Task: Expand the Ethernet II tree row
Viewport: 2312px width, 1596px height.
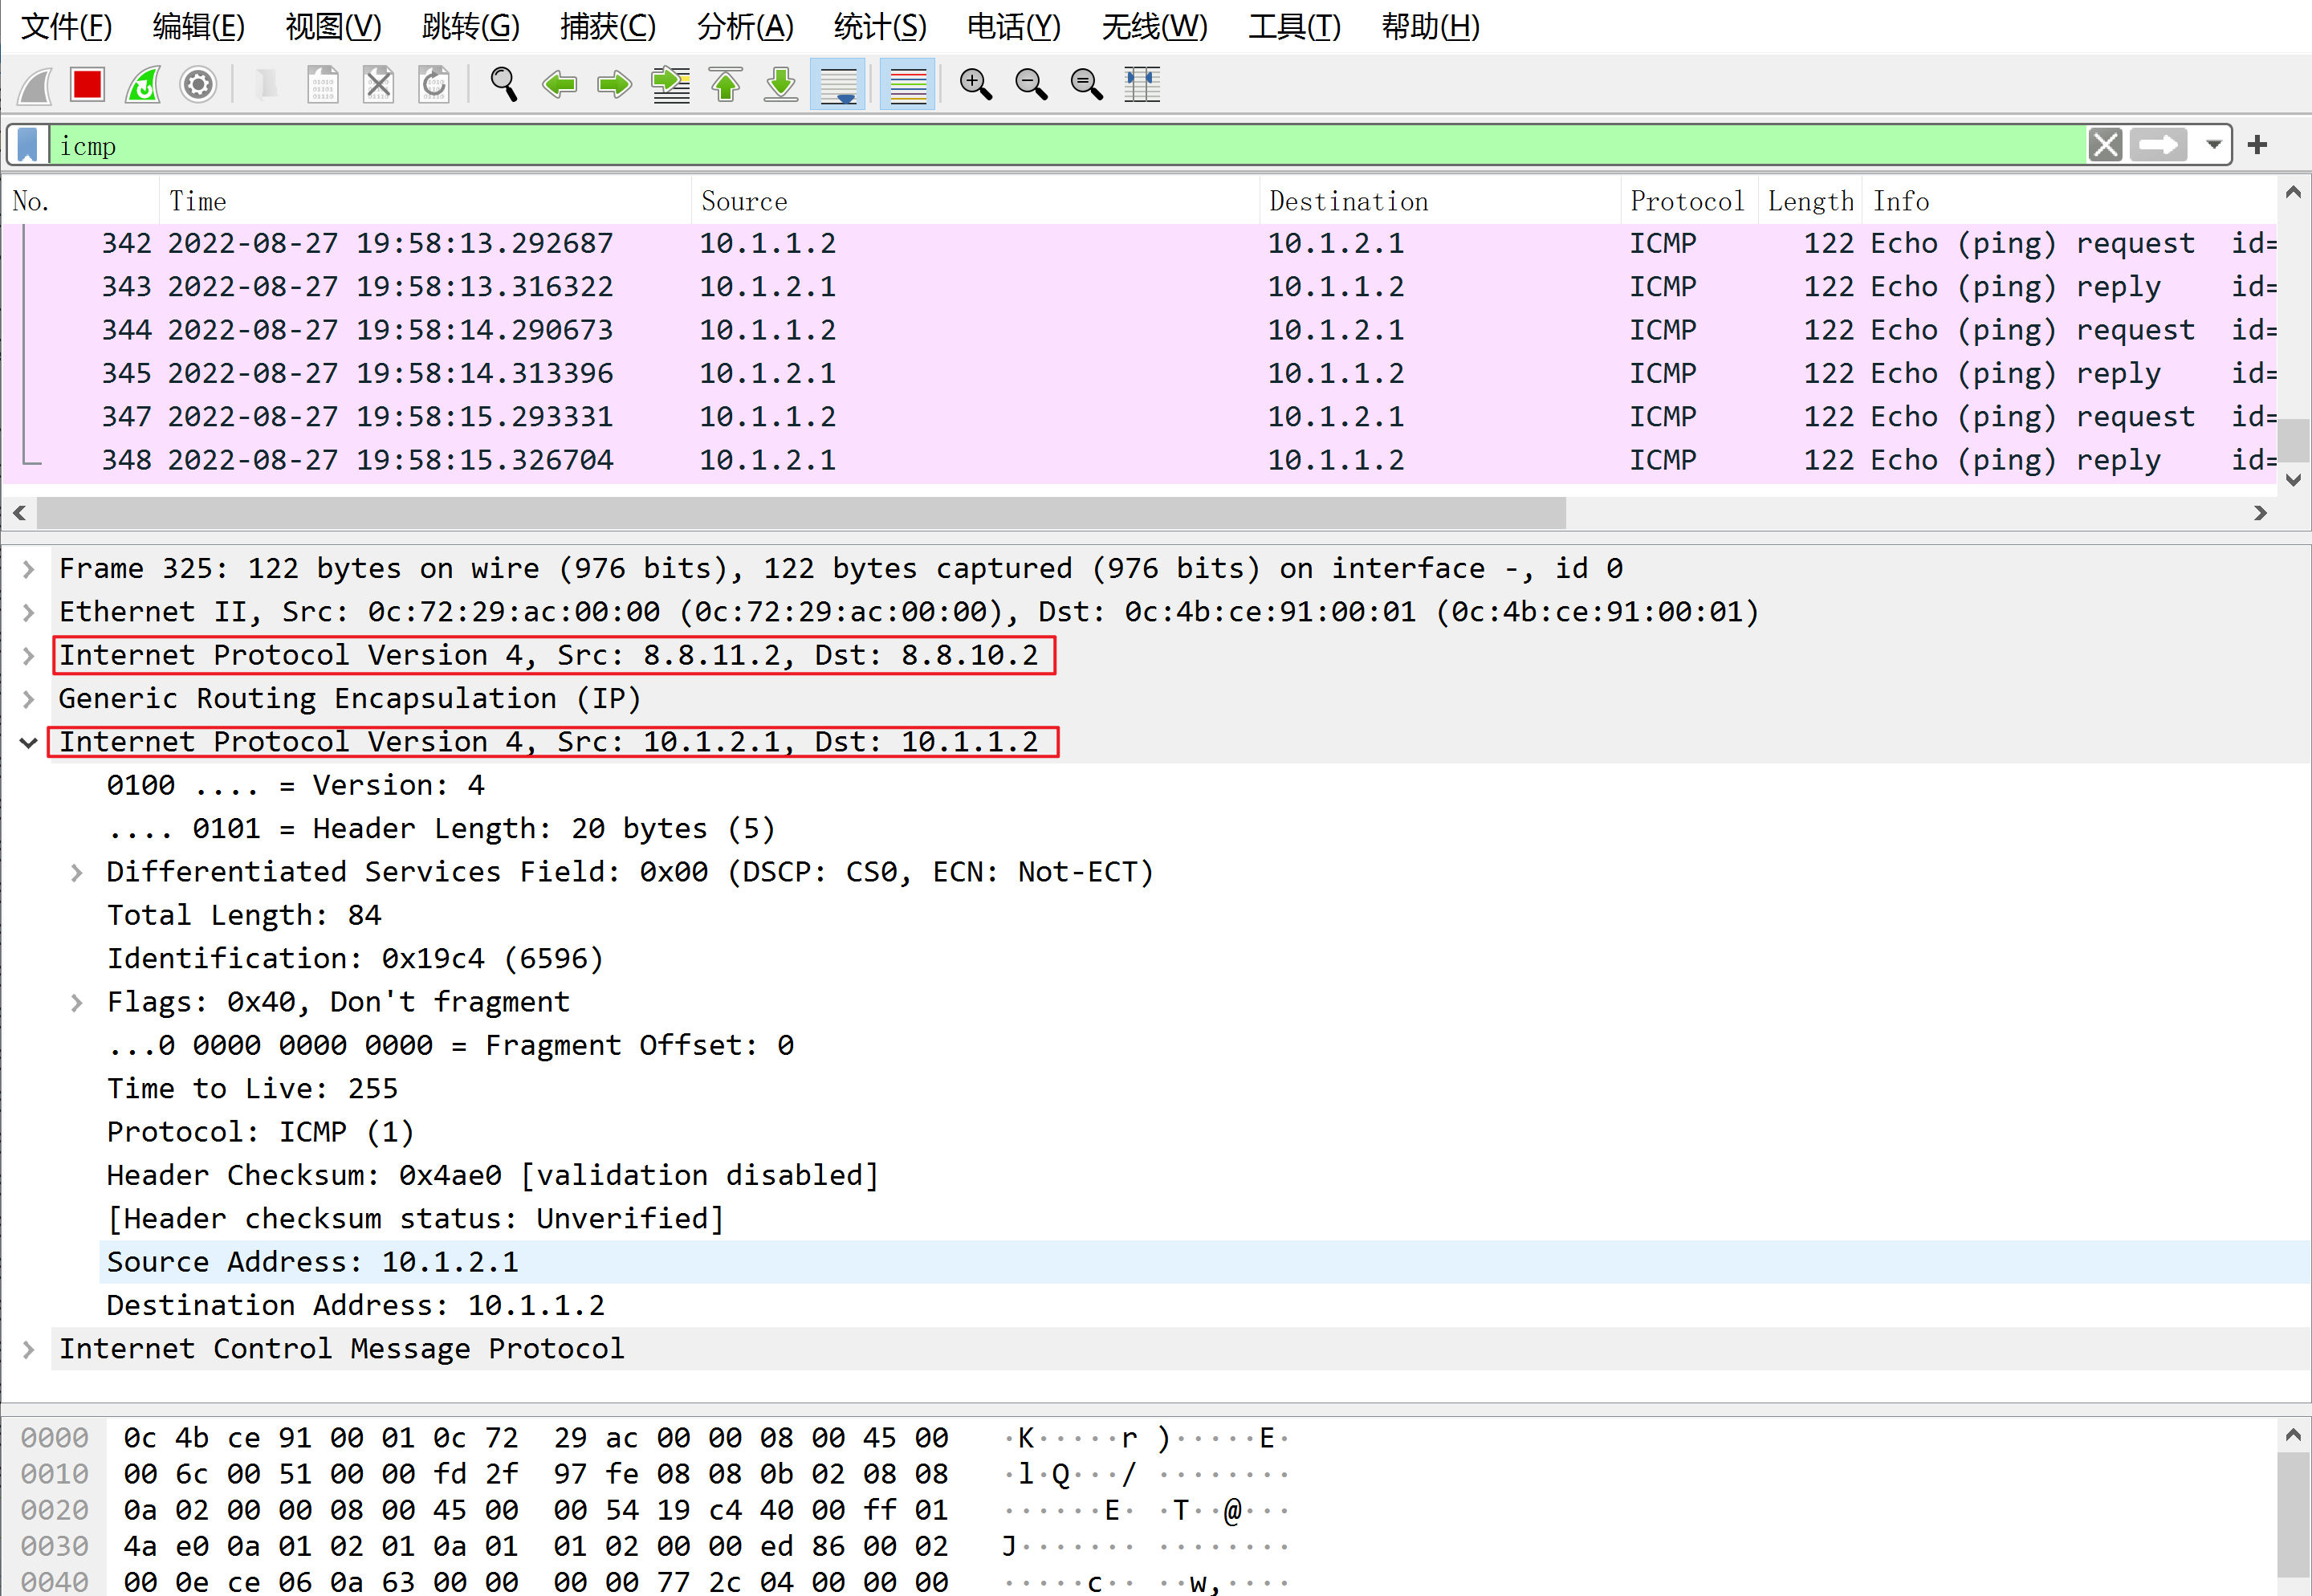Action: (29, 612)
